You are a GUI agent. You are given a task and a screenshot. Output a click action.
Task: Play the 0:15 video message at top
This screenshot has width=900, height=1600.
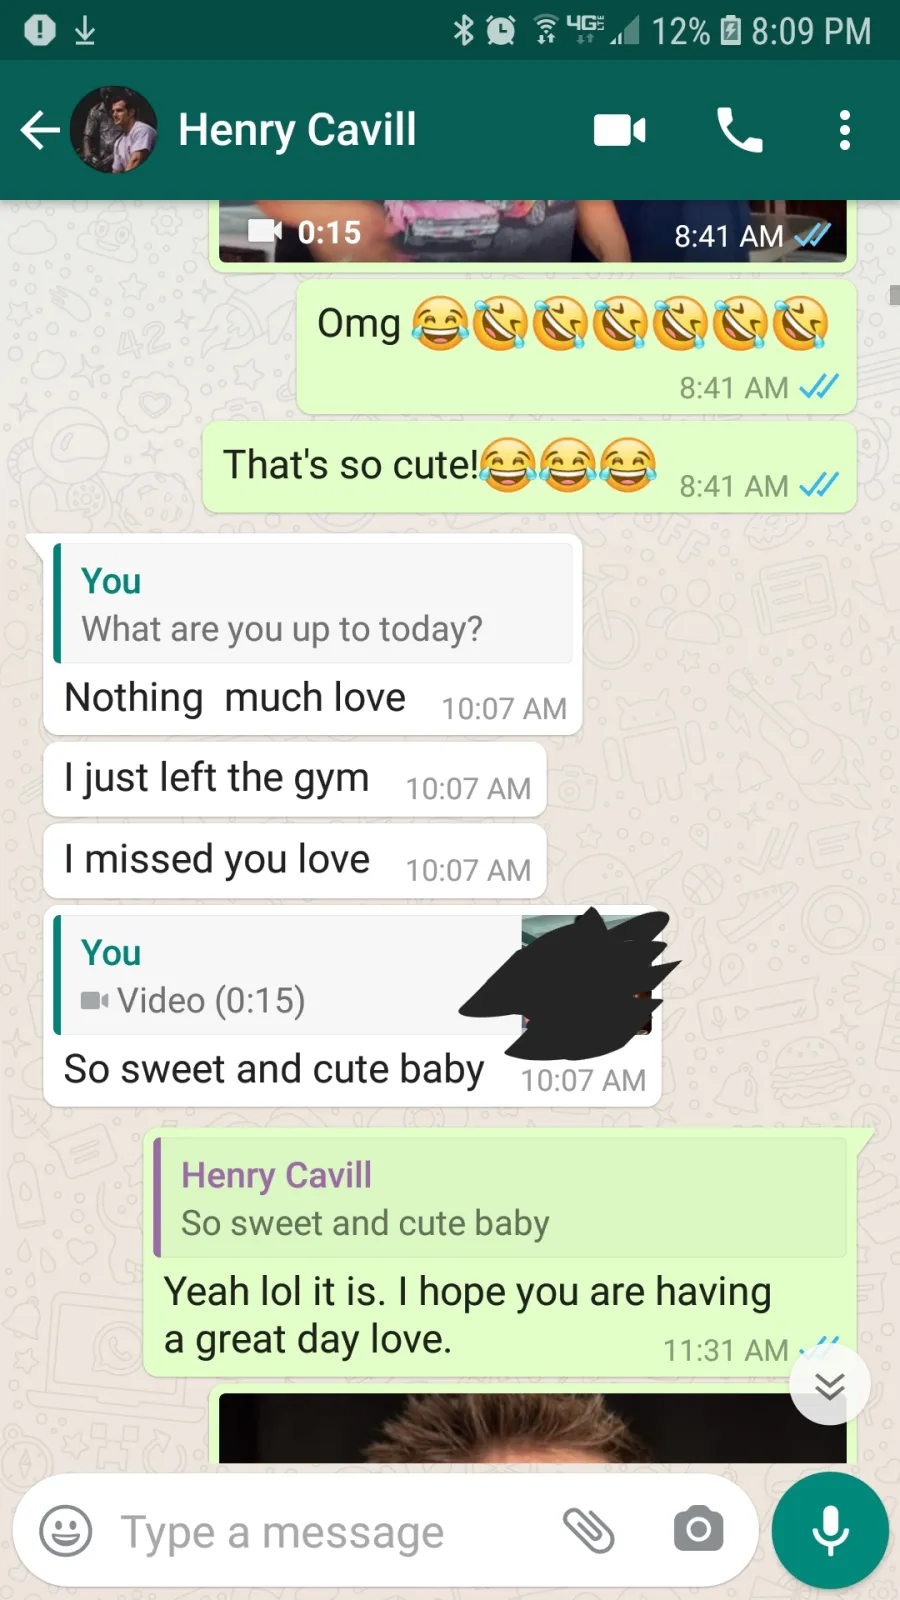(x=532, y=232)
